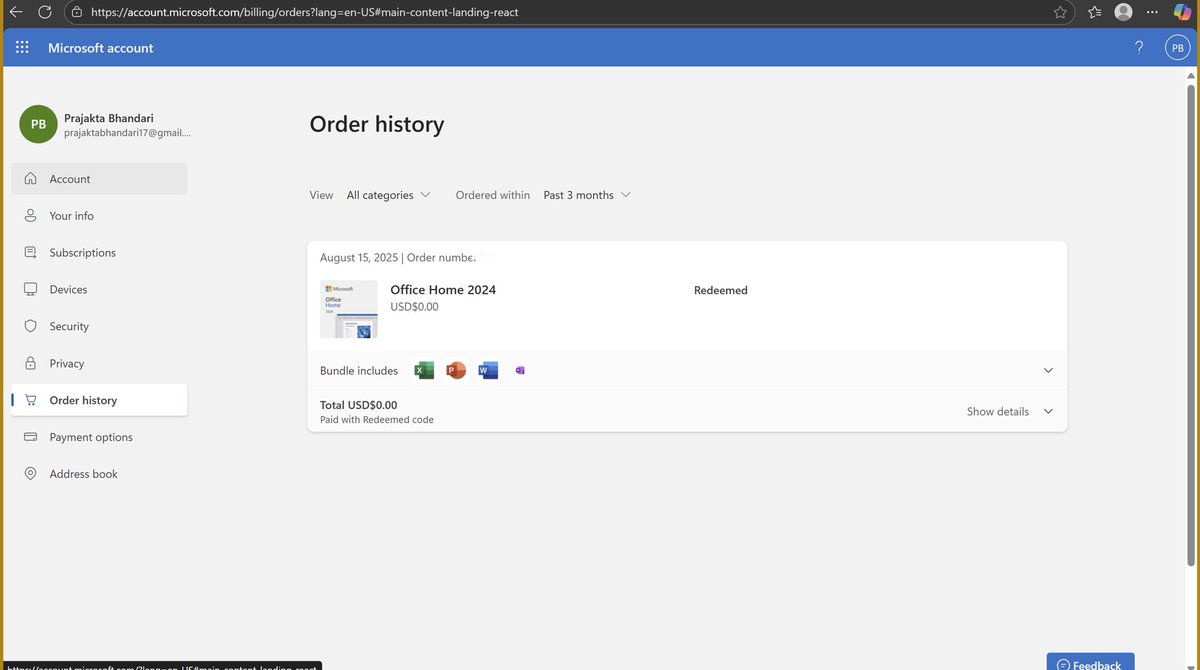
Task: Open the Microsoft apps launcher grid
Action: (22, 47)
